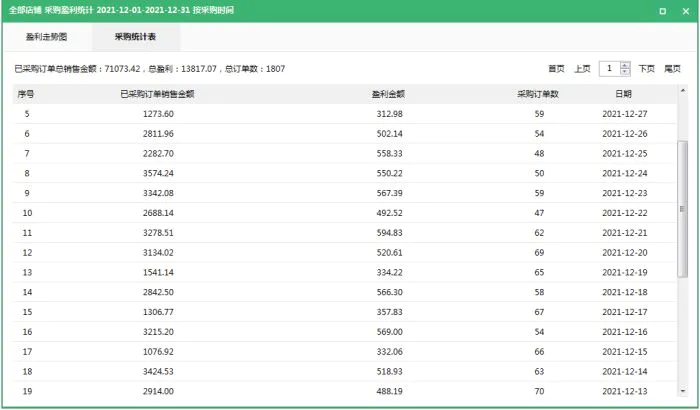Select sales amount 2688.14
The height and width of the screenshot is (410, 700).
158,213
